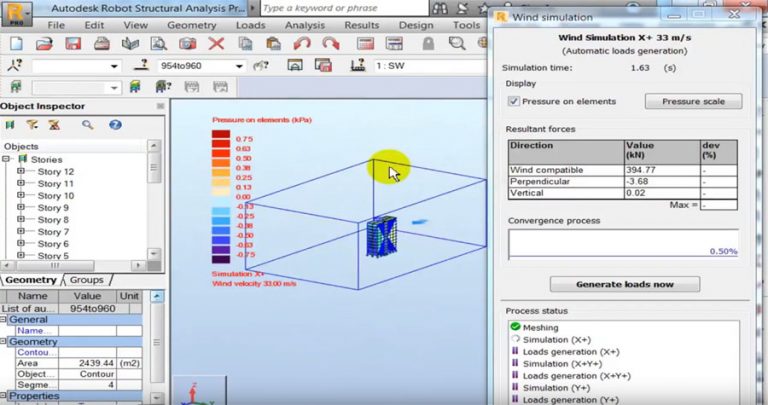
Task: Click the Undo arrow icon
Action: (x=301, y=44)
